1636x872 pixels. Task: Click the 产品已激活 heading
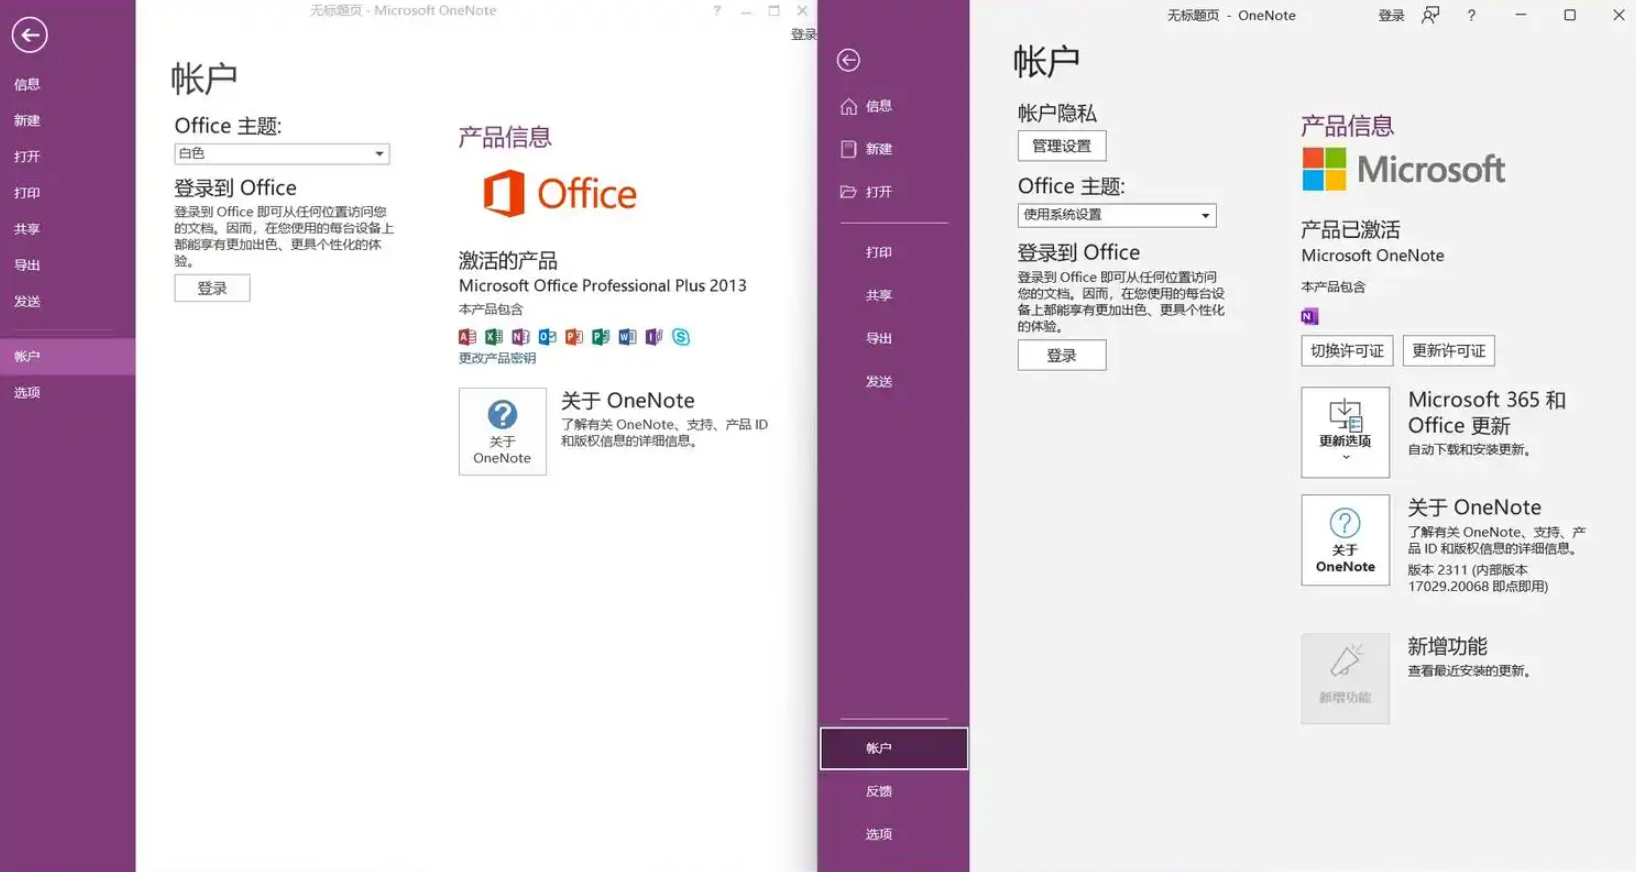coord(1350,229)
